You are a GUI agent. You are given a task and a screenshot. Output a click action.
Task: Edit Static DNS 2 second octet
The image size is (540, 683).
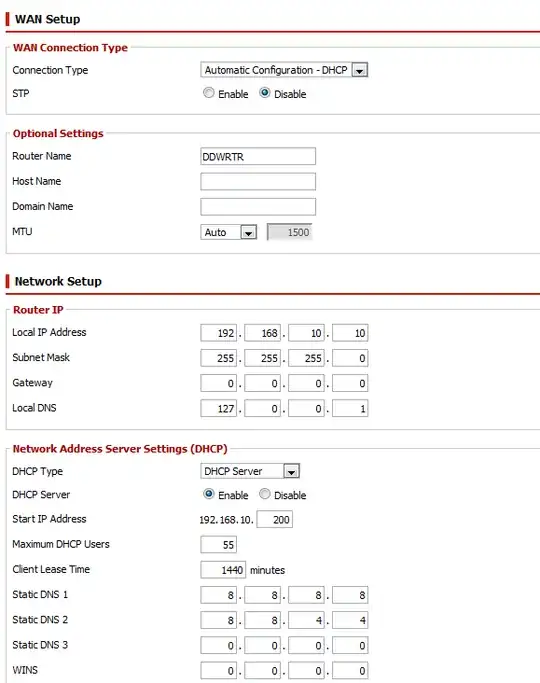pyautogui.click(x=262, y=620)
